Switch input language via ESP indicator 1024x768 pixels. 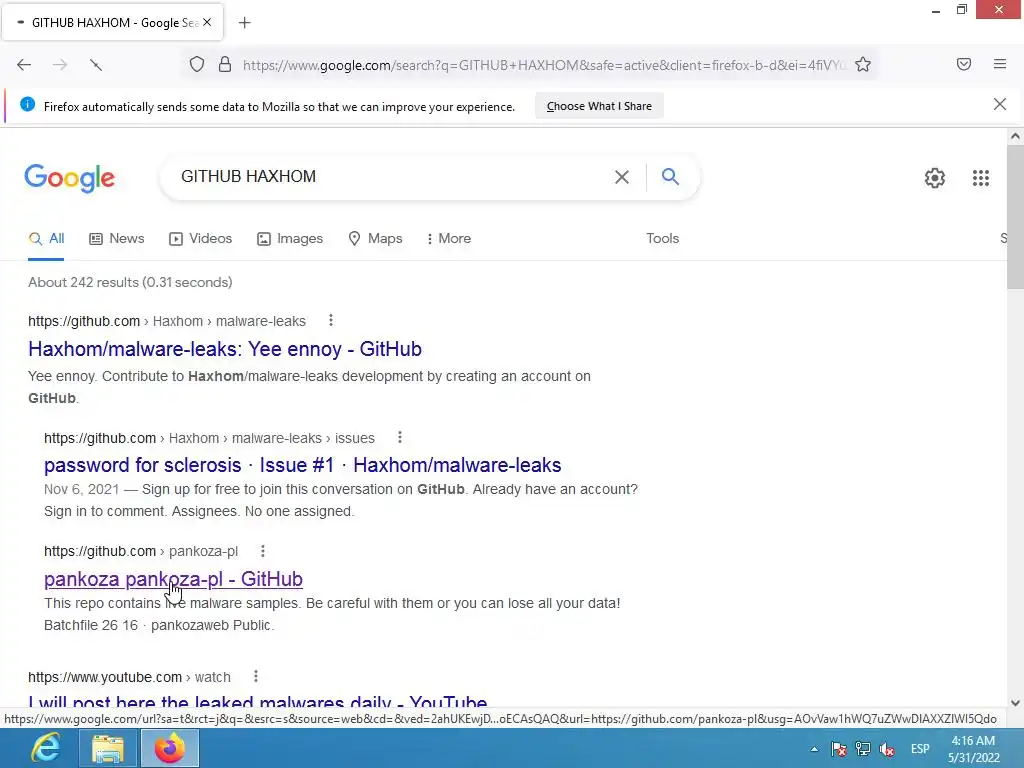pyautogui.click(x=920, y=748)
